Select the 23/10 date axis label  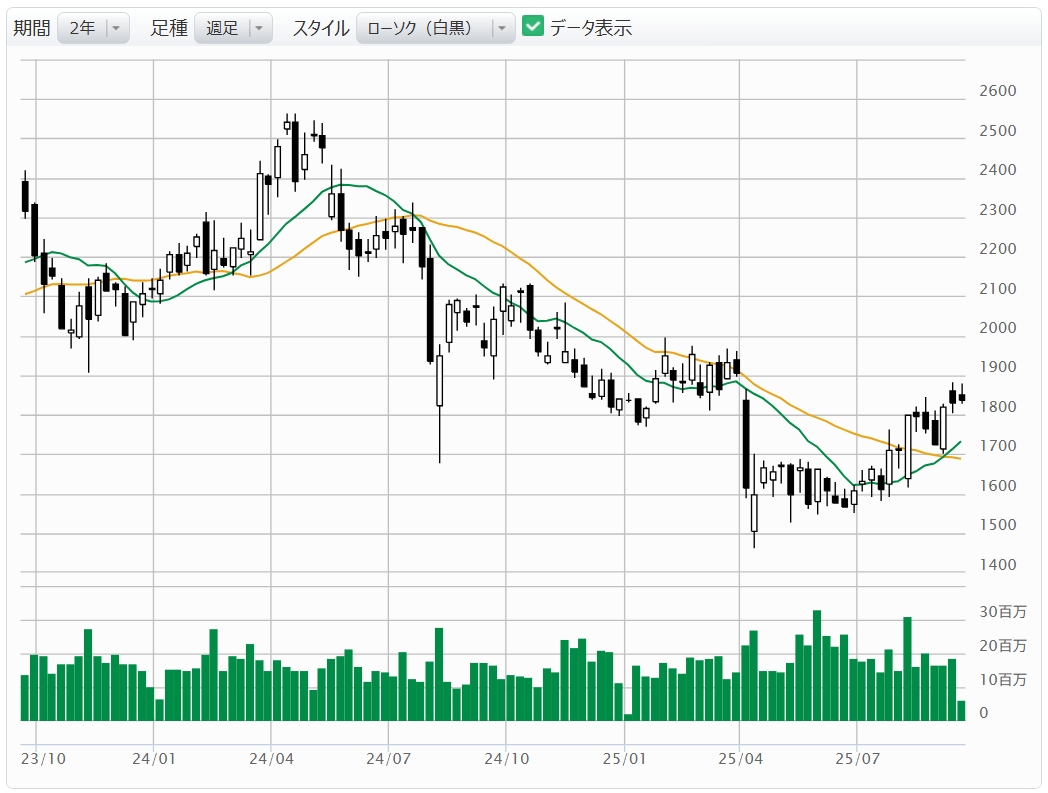pyautogui.click(x=43, y=759)
